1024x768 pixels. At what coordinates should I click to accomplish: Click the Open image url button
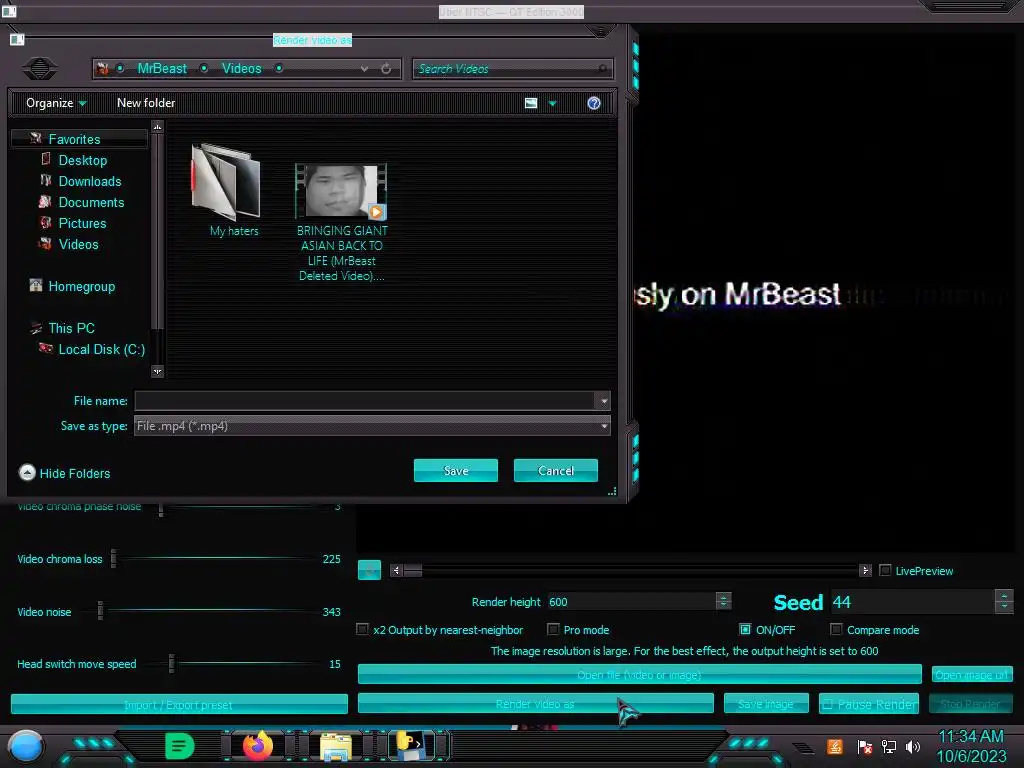point(972,674)
